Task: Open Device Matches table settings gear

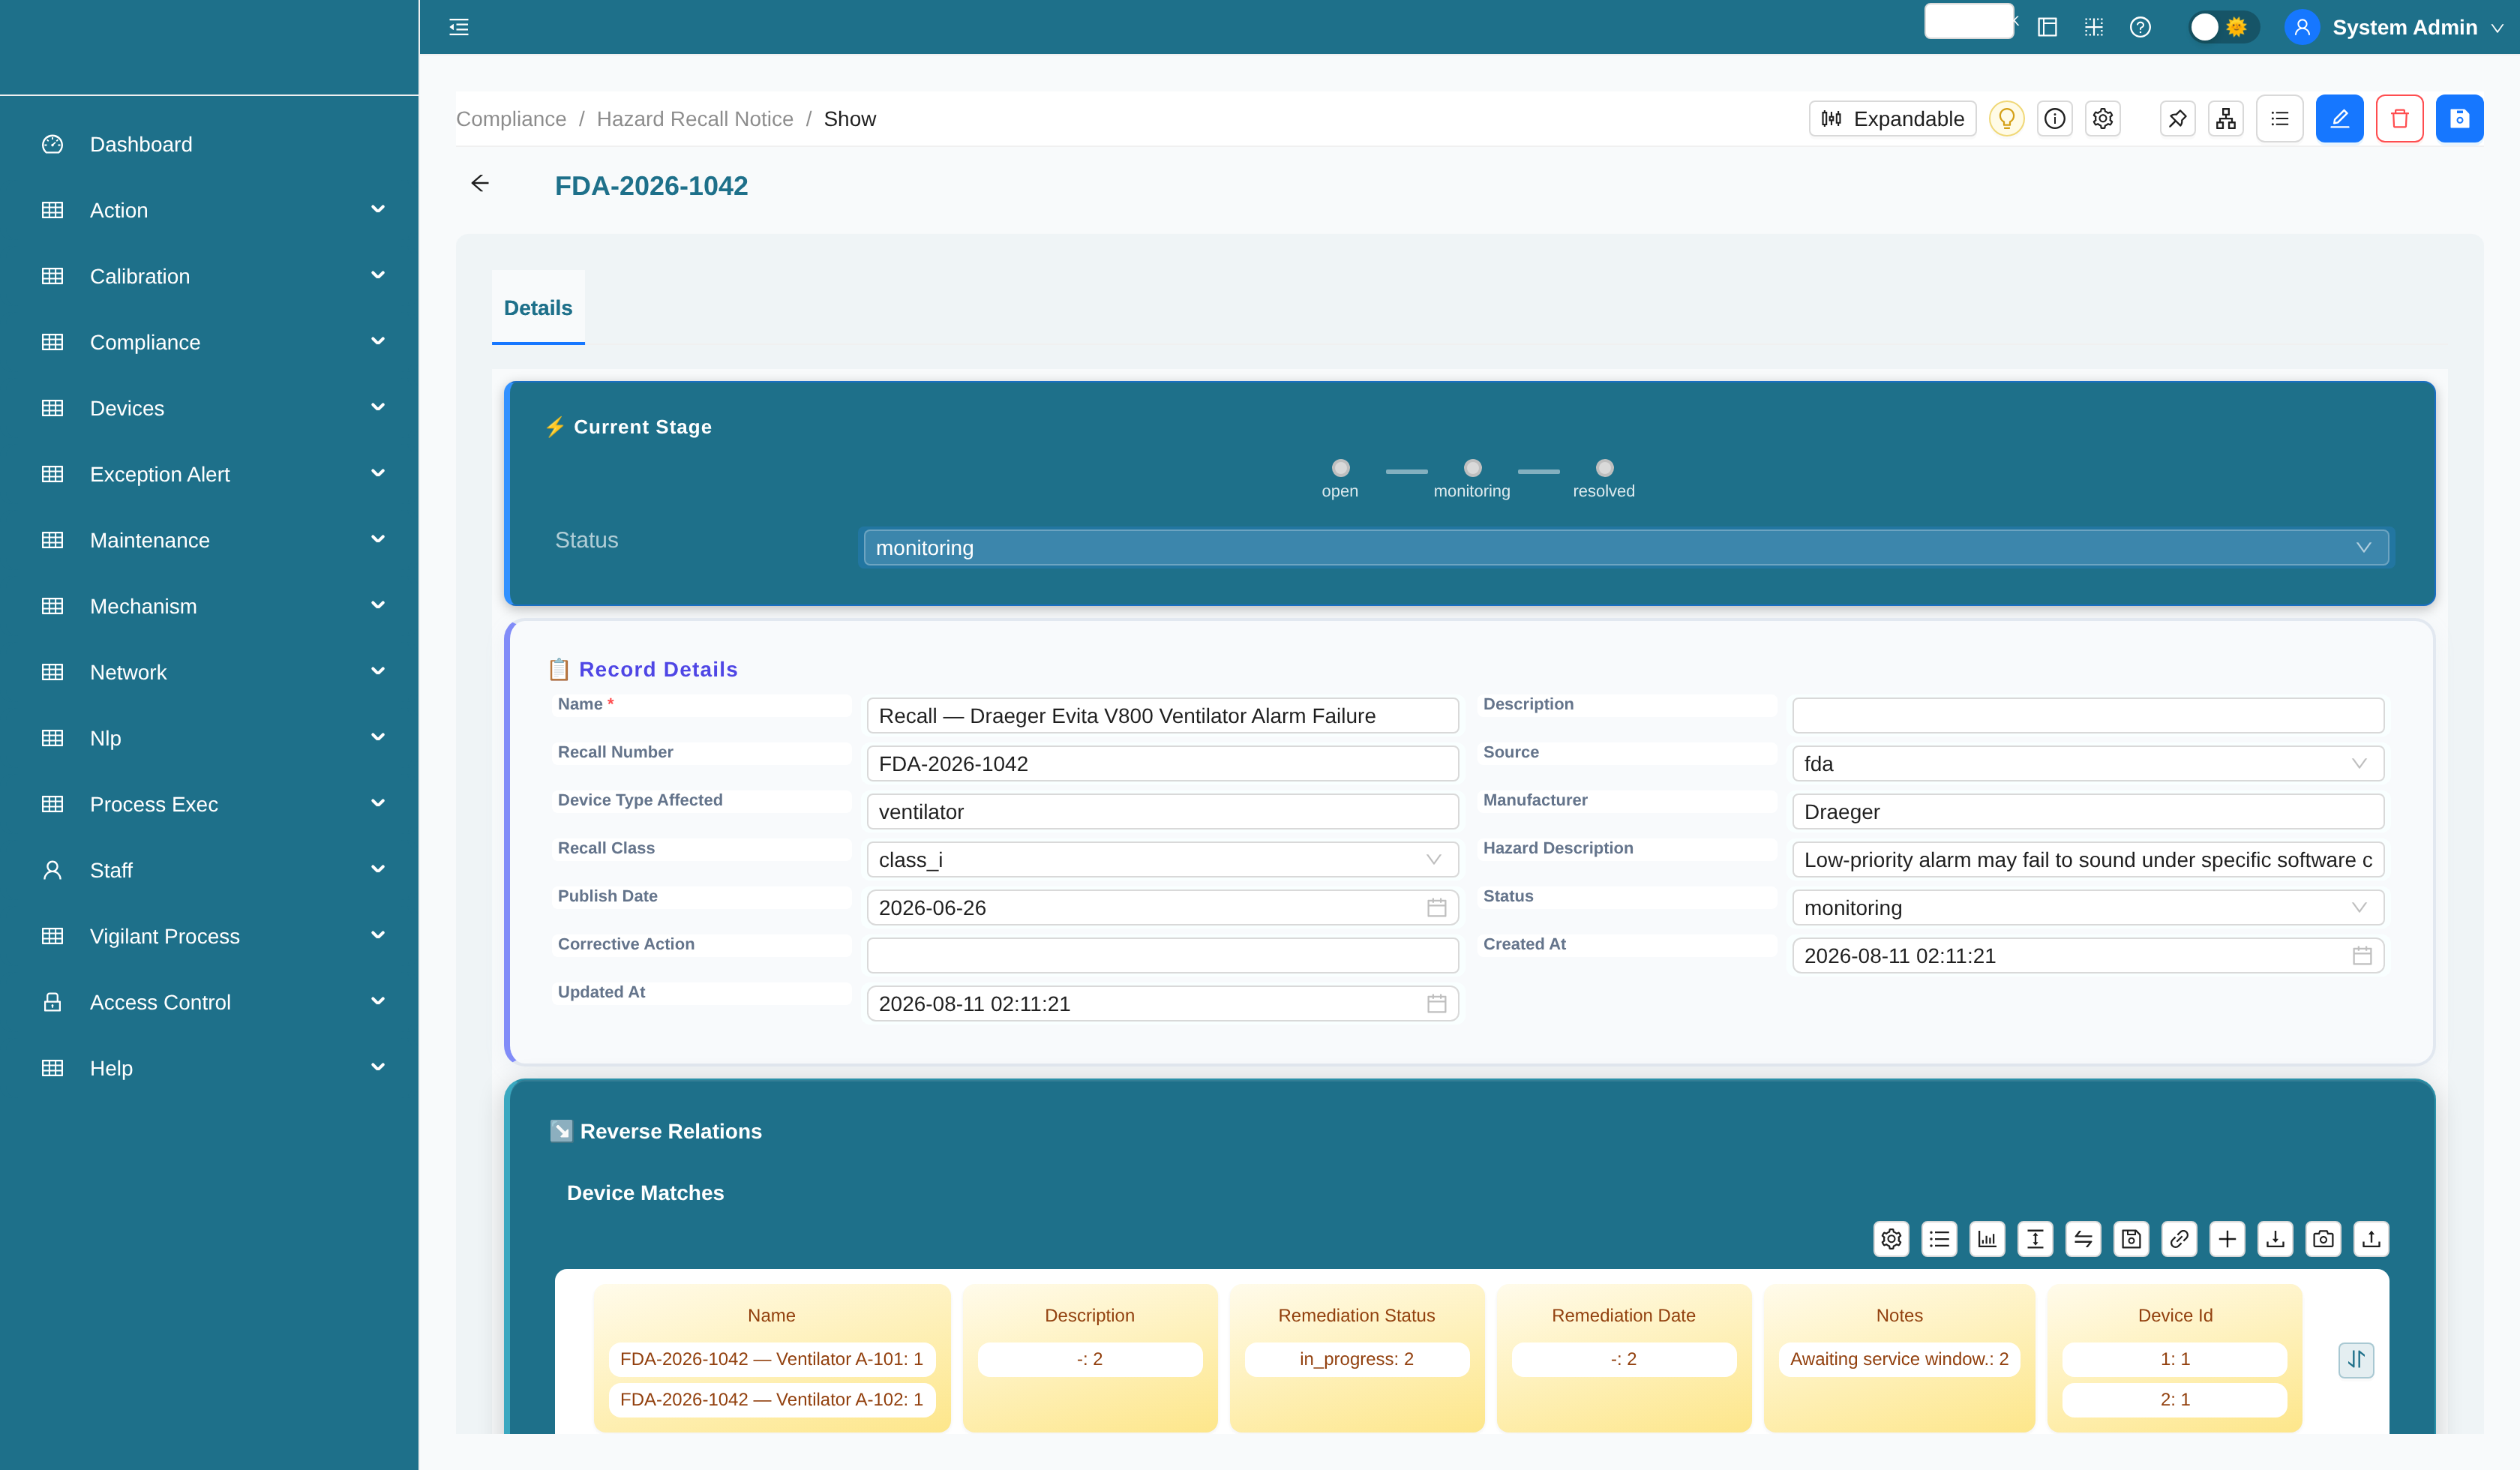Action: pos(1891,1239)
